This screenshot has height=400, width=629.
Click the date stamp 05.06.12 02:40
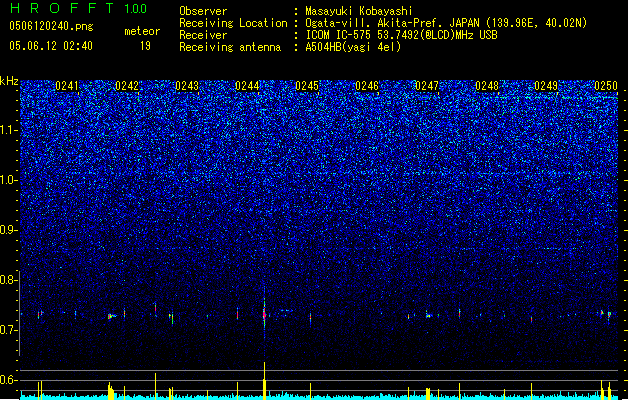51,46
